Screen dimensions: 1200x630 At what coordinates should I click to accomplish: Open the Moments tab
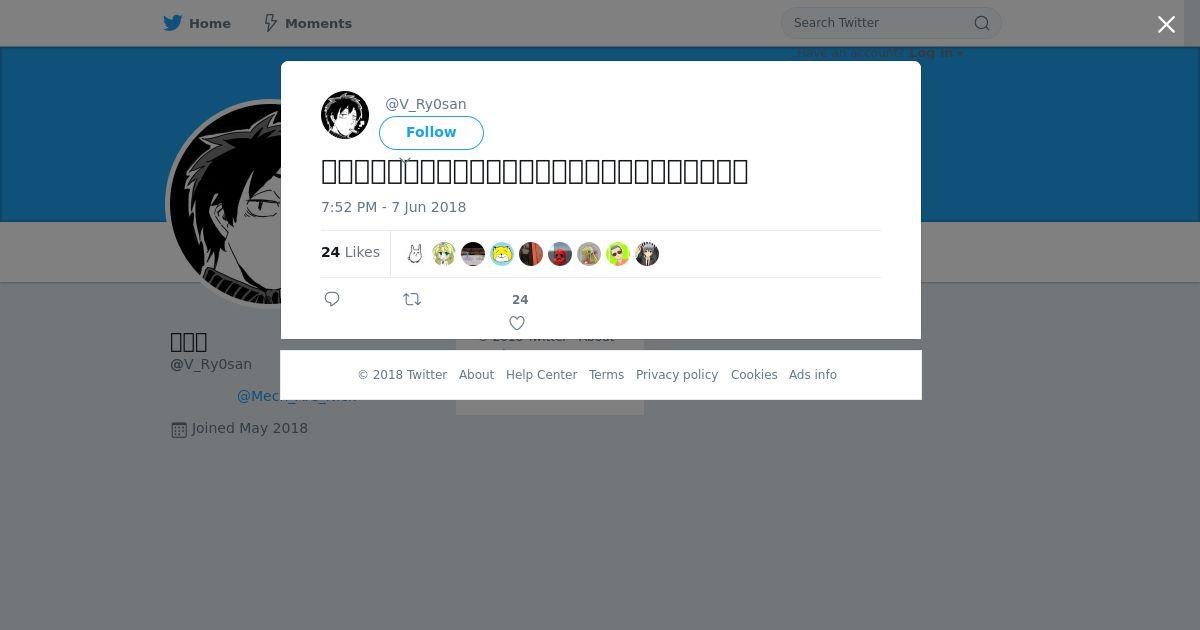[307, 23]
